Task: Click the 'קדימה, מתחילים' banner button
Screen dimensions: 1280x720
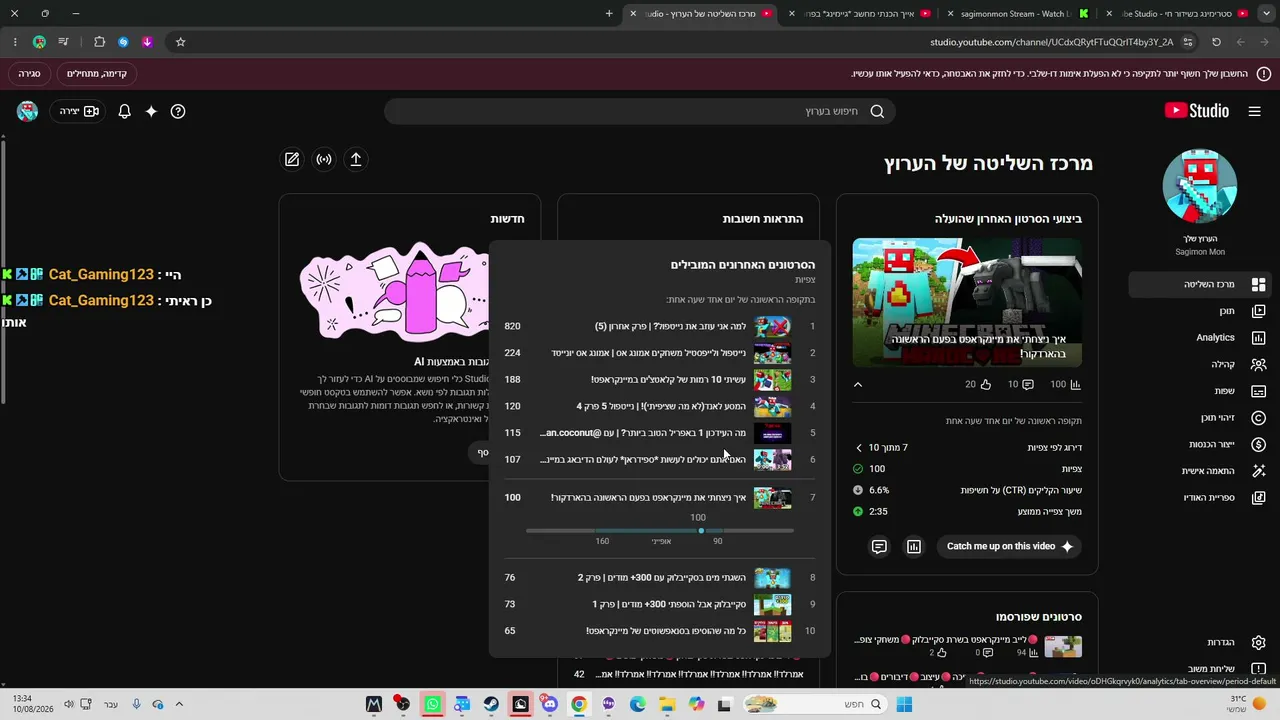Action: point(96,74)
